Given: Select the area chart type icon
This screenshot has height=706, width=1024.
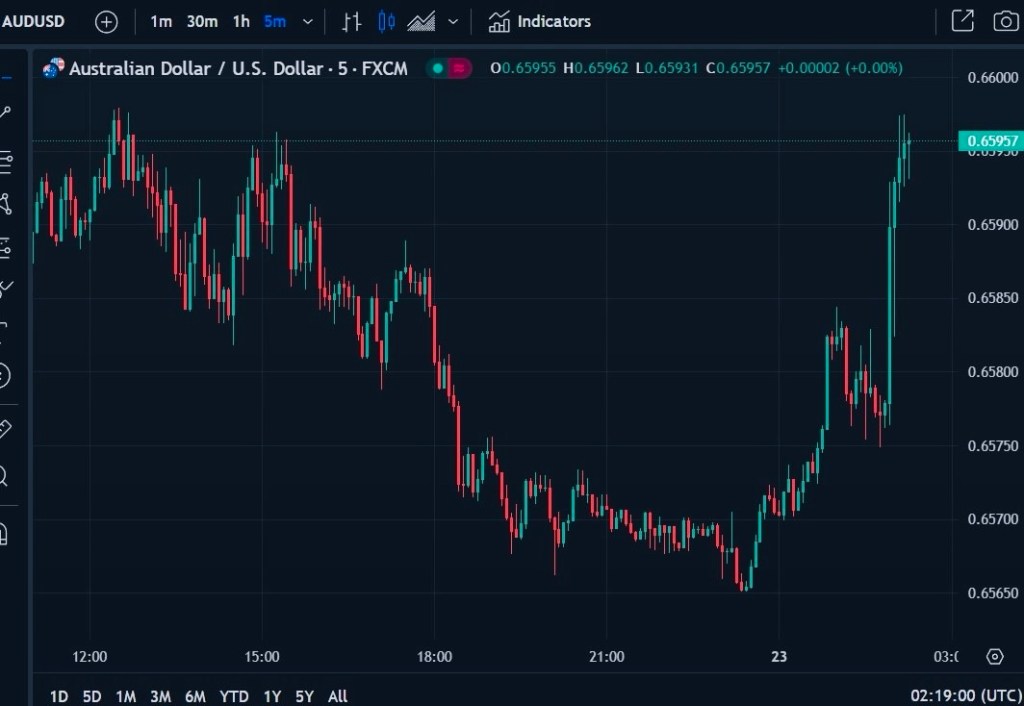Looking at the screenshot, I should tap(422, 21).
